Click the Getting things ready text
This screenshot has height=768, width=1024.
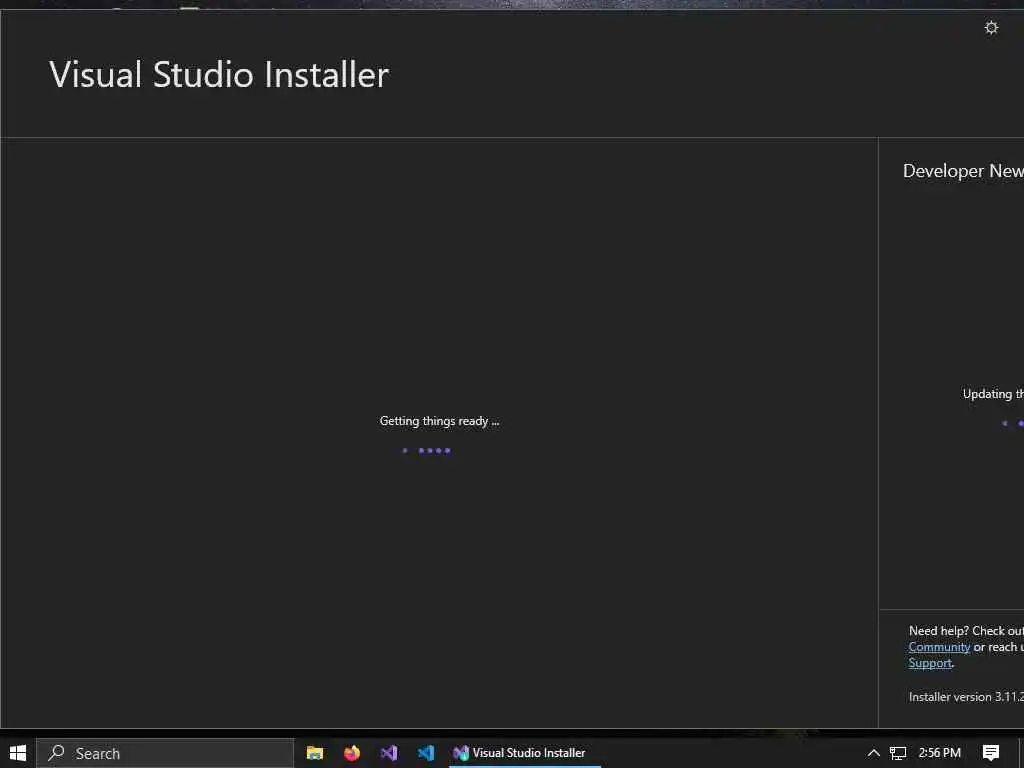(439, 421)
